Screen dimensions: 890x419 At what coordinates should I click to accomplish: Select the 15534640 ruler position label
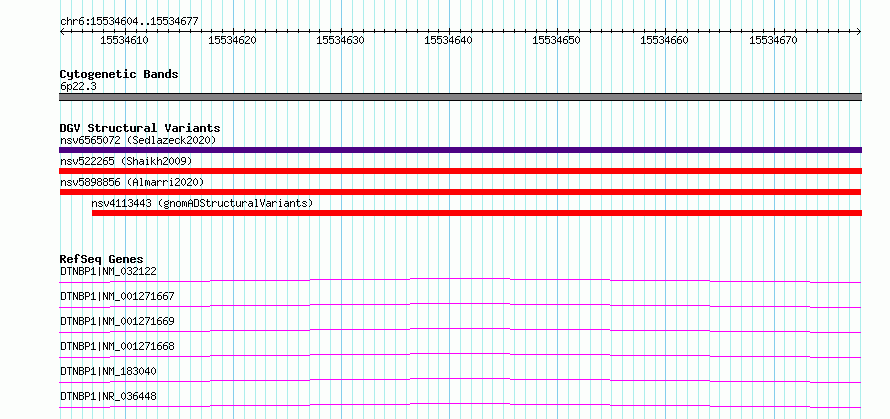click(x=449, y=40)
